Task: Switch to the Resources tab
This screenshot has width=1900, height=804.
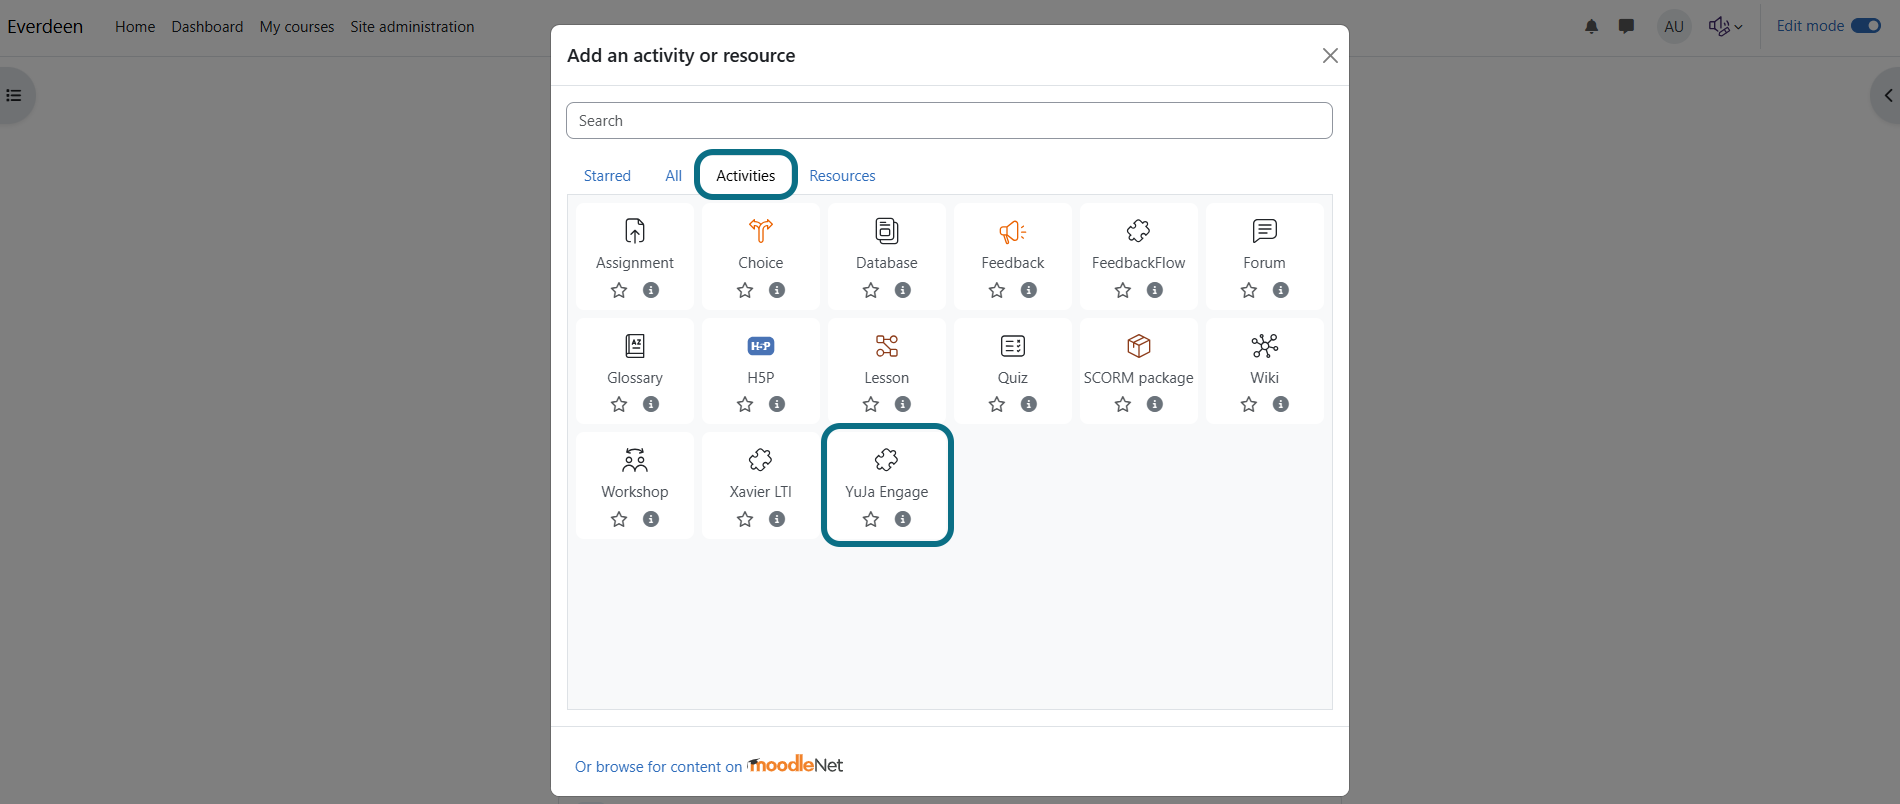Action: pyautogui.click(x=842, y=175)
